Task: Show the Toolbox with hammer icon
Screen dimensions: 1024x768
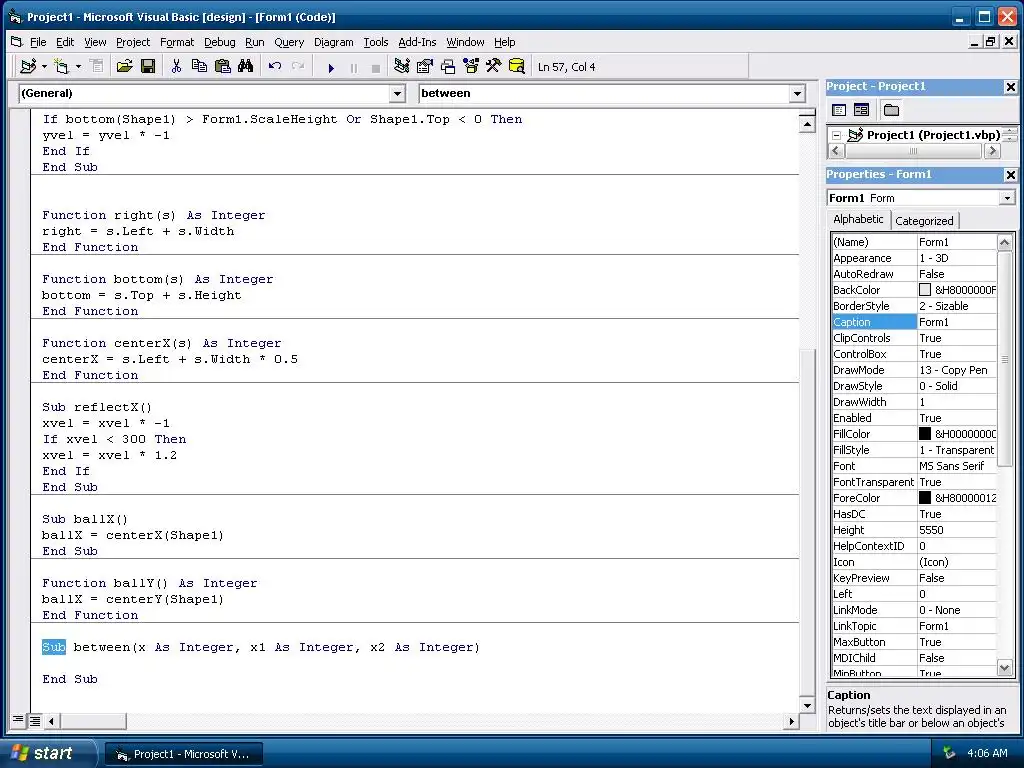Action: click(494, 66)
